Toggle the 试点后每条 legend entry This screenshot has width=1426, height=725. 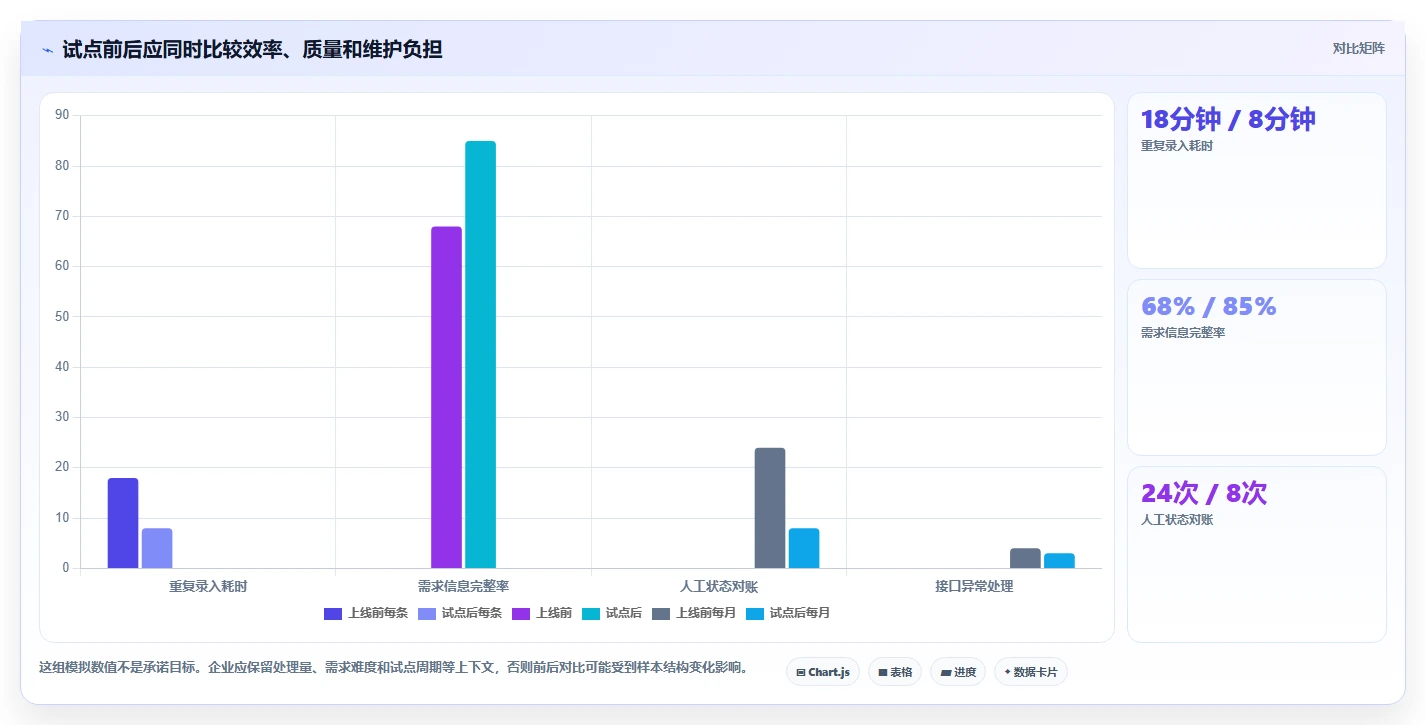pyautogui.click(x=459, y=613)
